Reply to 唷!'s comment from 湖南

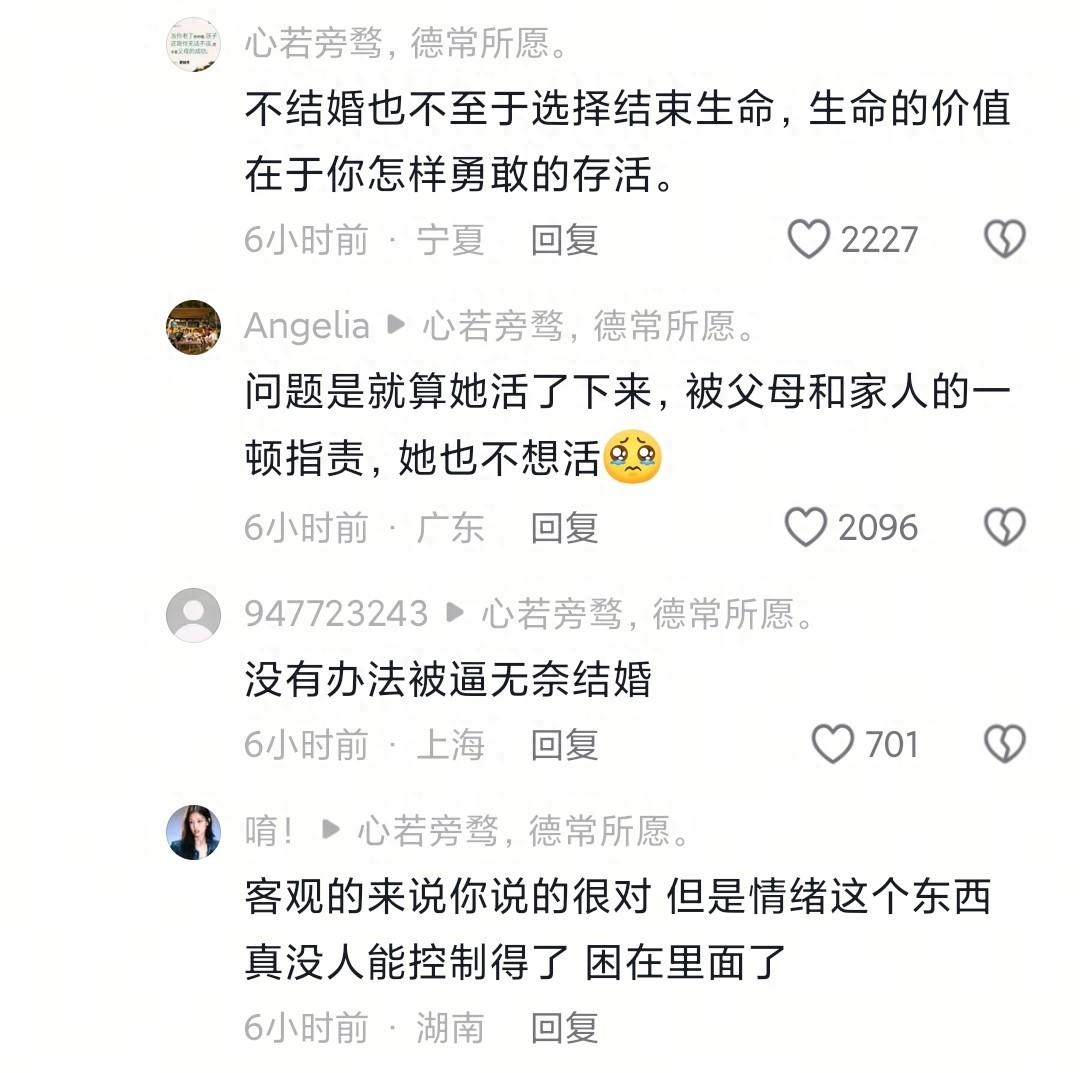coord(564,1027)
